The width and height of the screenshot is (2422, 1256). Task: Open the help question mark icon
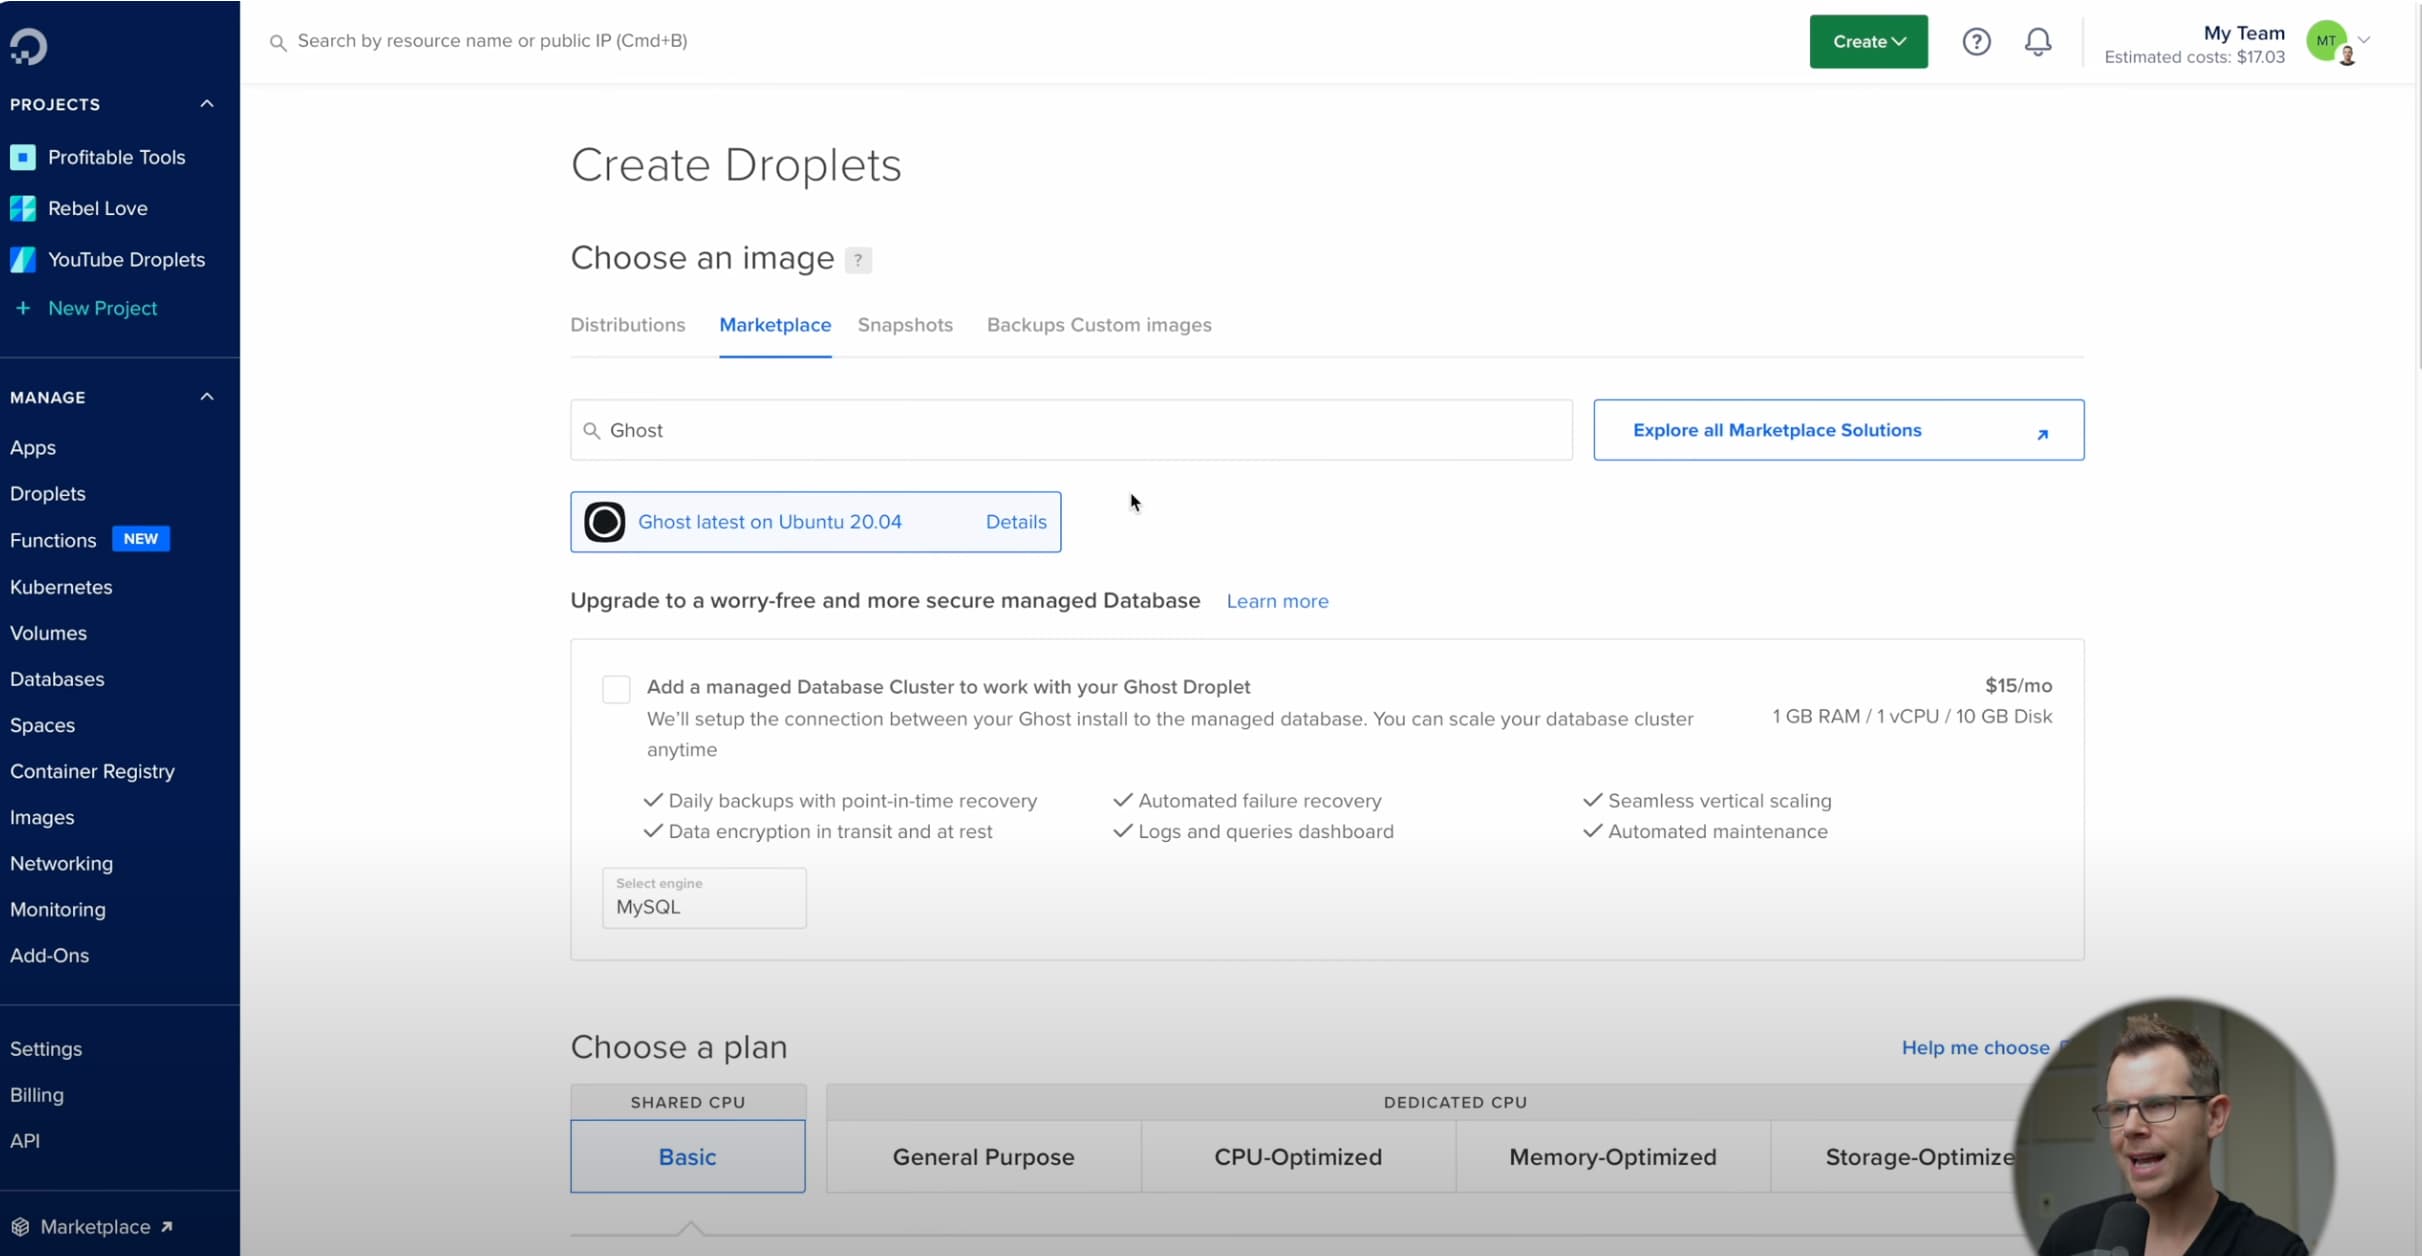(x=1976, y=42)
